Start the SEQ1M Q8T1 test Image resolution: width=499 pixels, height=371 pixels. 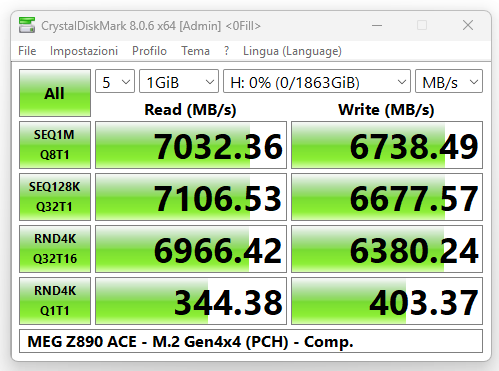point(55,145)
